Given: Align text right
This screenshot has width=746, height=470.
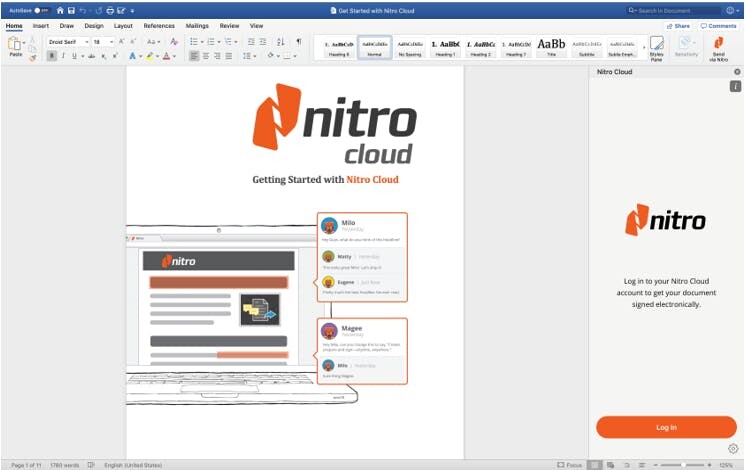Looking at the screenshot, I should [x=217, y=56].
